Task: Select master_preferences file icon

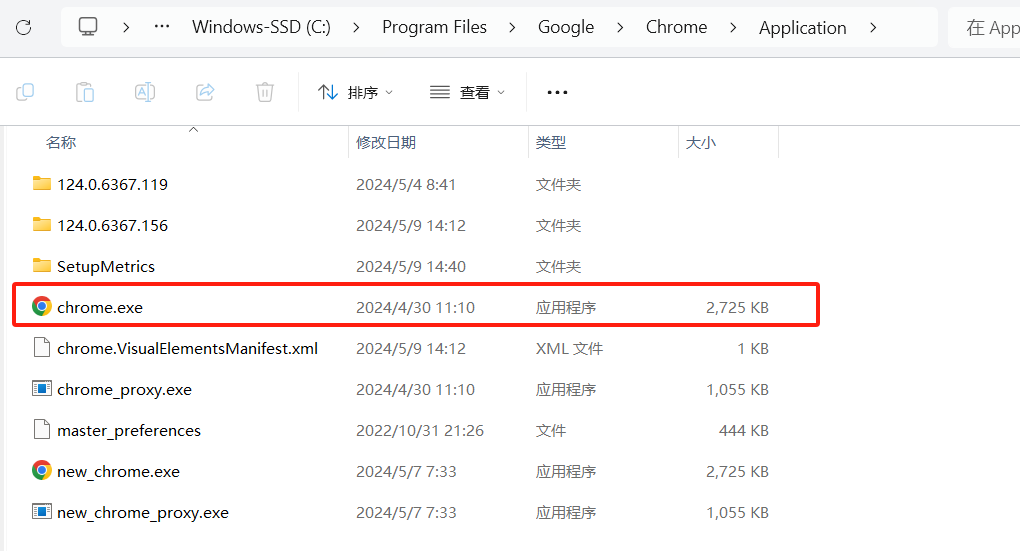Action: [42, 429]
